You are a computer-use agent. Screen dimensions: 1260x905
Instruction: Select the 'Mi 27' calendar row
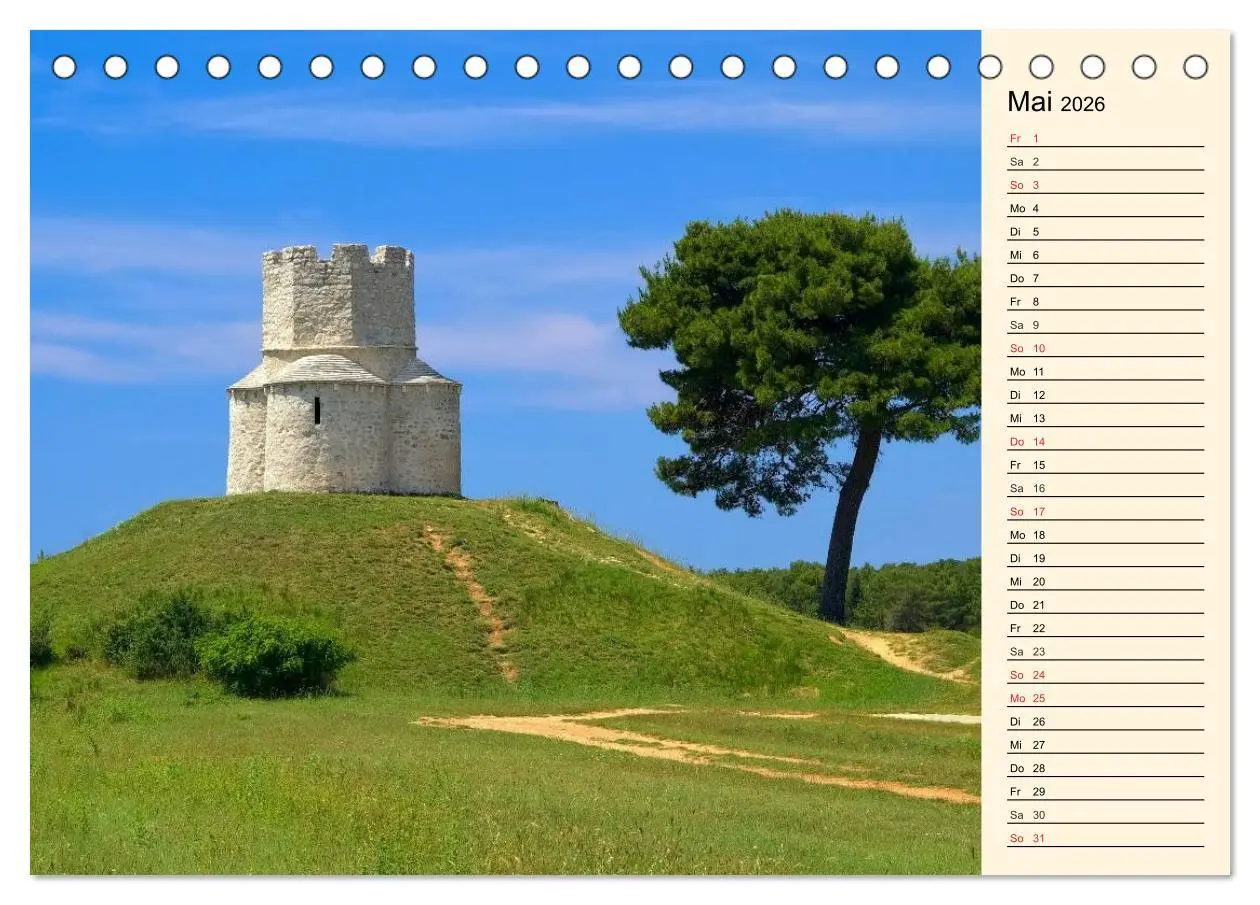coord(1105,745)
